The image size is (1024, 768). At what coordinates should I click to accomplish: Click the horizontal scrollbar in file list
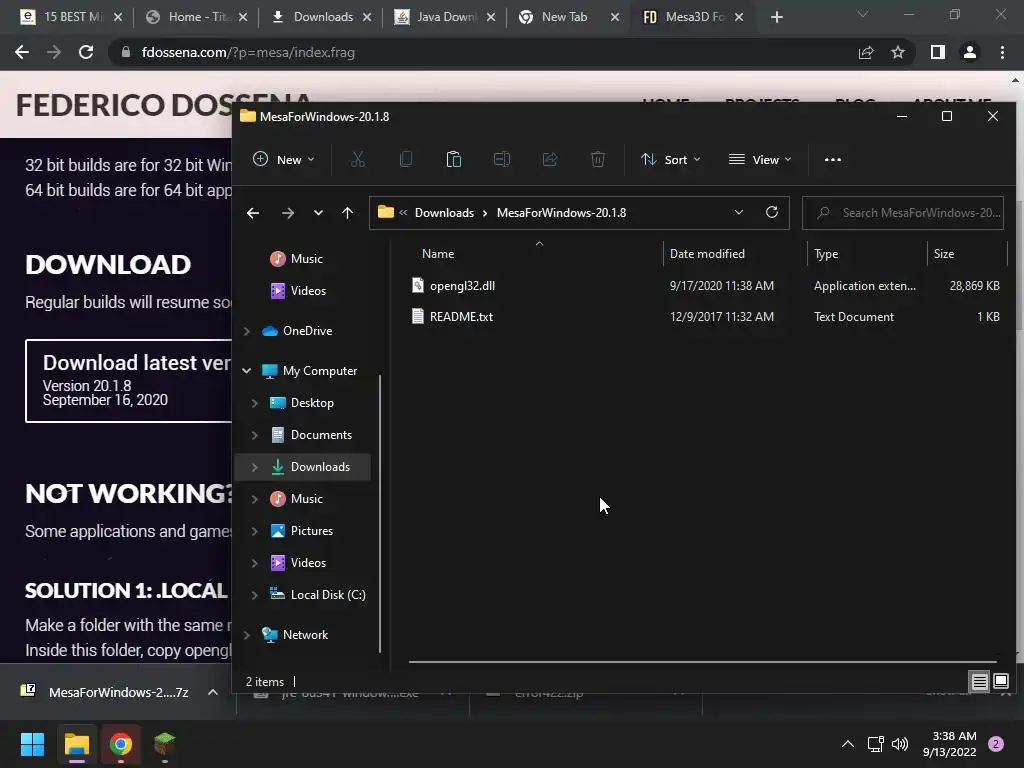pyautogui.click(x=703, y=662)
